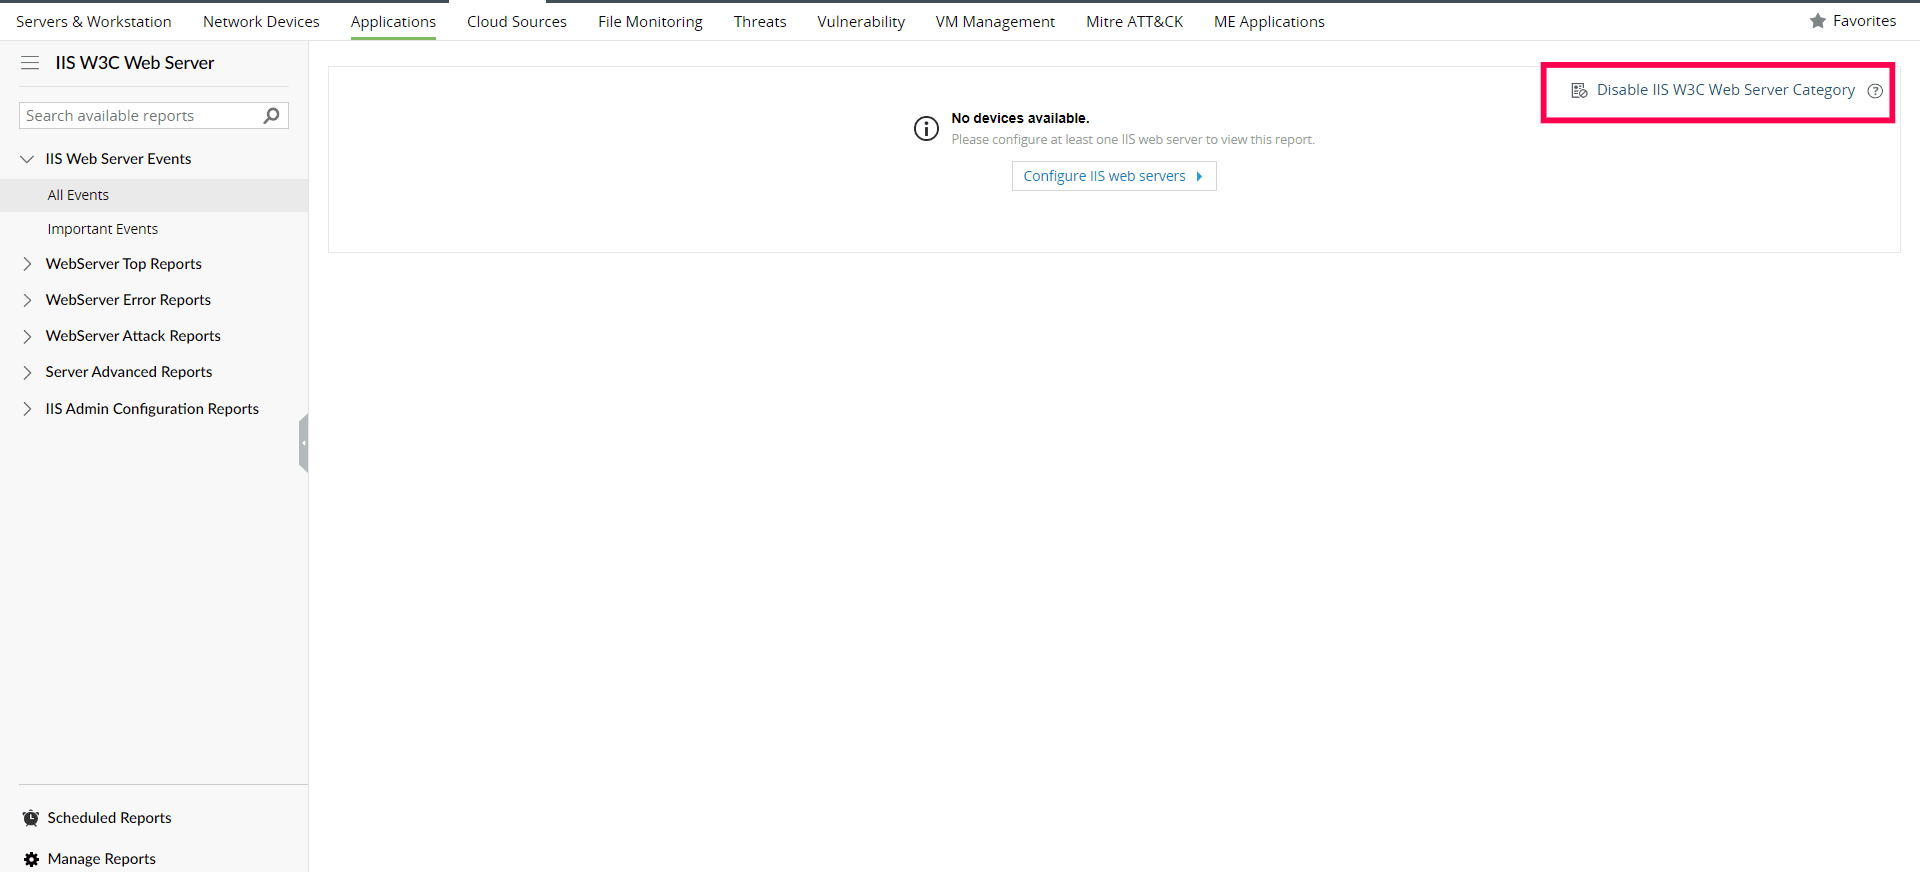
Task: Go to the Cloud Sources tab
Action: pos(517,21)
